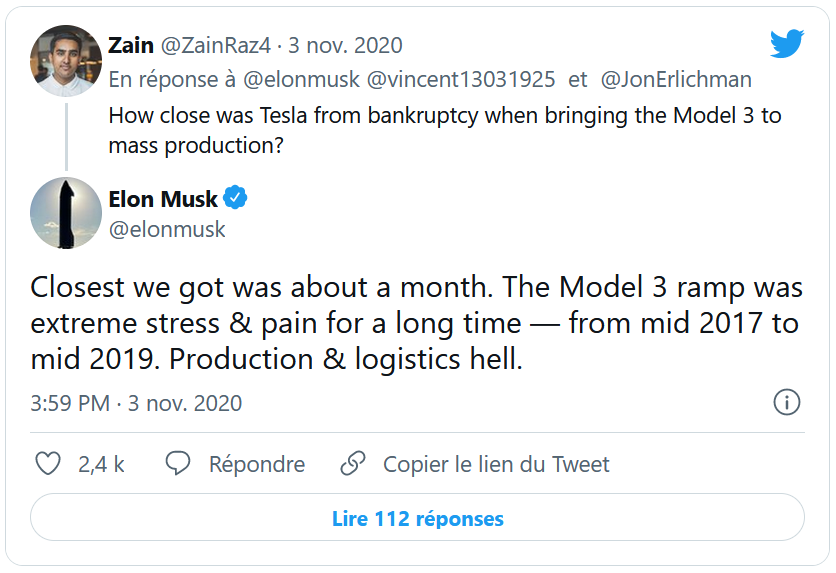The image size is (836, 573).
Task: Click the 2,4 k likes count
Action: (x=101, y=464)
